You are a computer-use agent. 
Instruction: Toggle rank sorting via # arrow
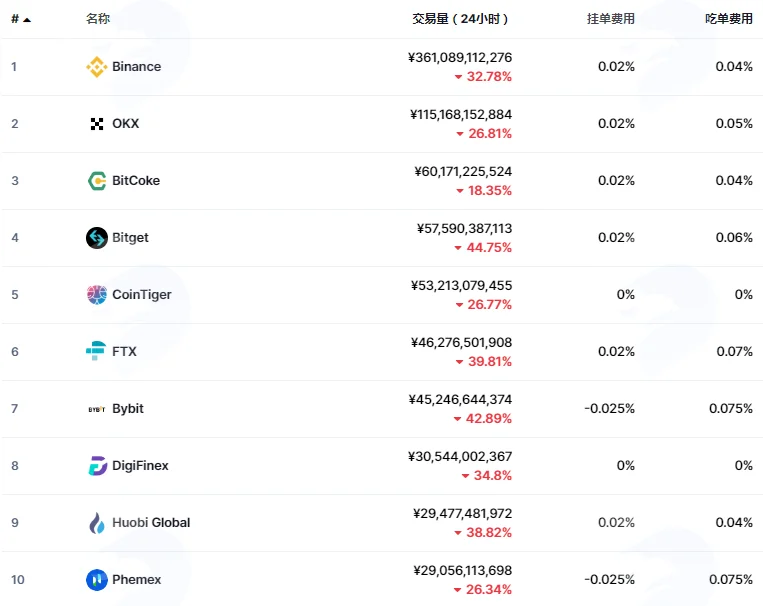coord(21,19)
